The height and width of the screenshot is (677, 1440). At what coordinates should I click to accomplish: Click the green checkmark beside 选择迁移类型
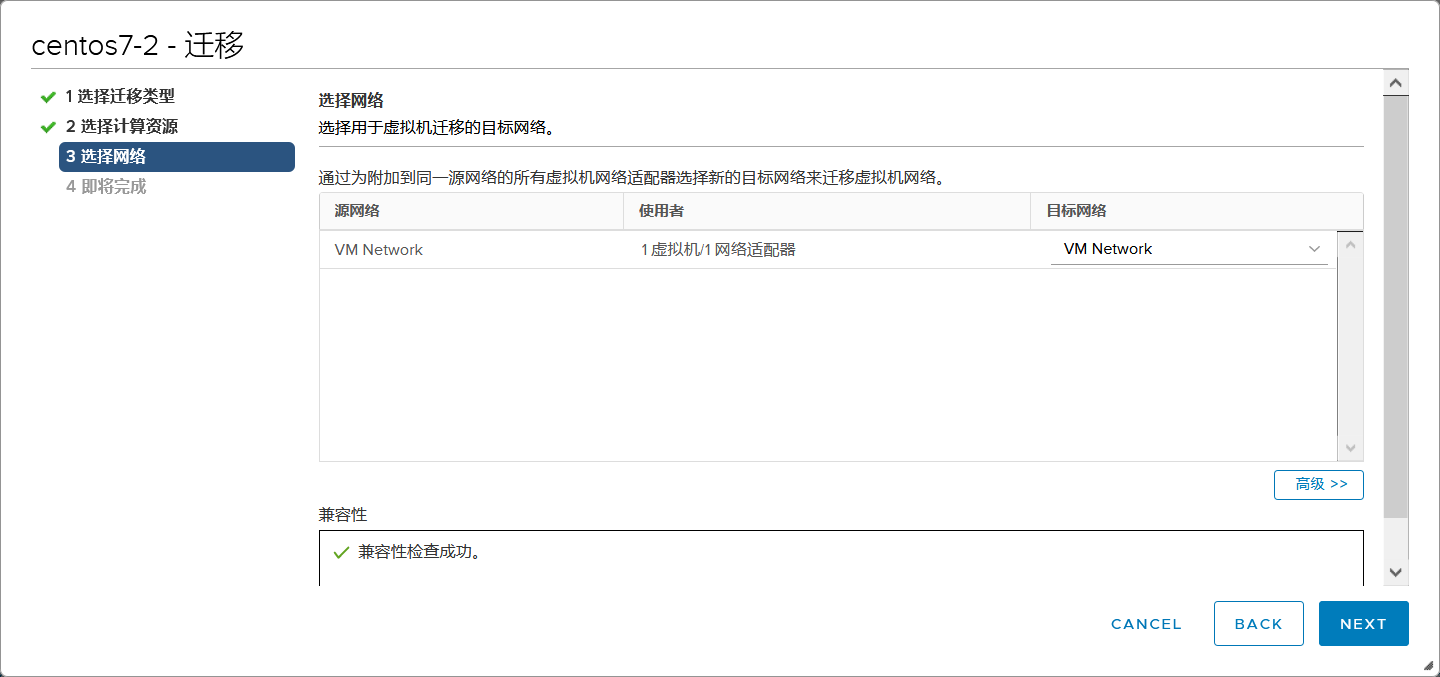click(47, 97)
